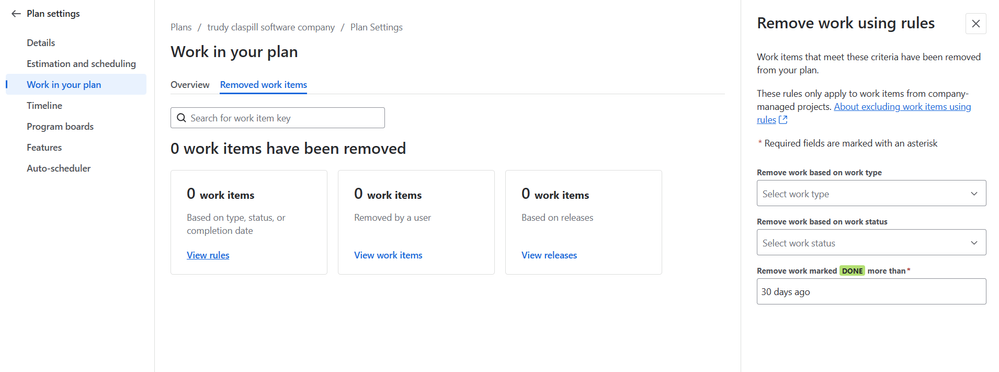
Task: Click chevron of Select work type field
Action: [974, 194]
